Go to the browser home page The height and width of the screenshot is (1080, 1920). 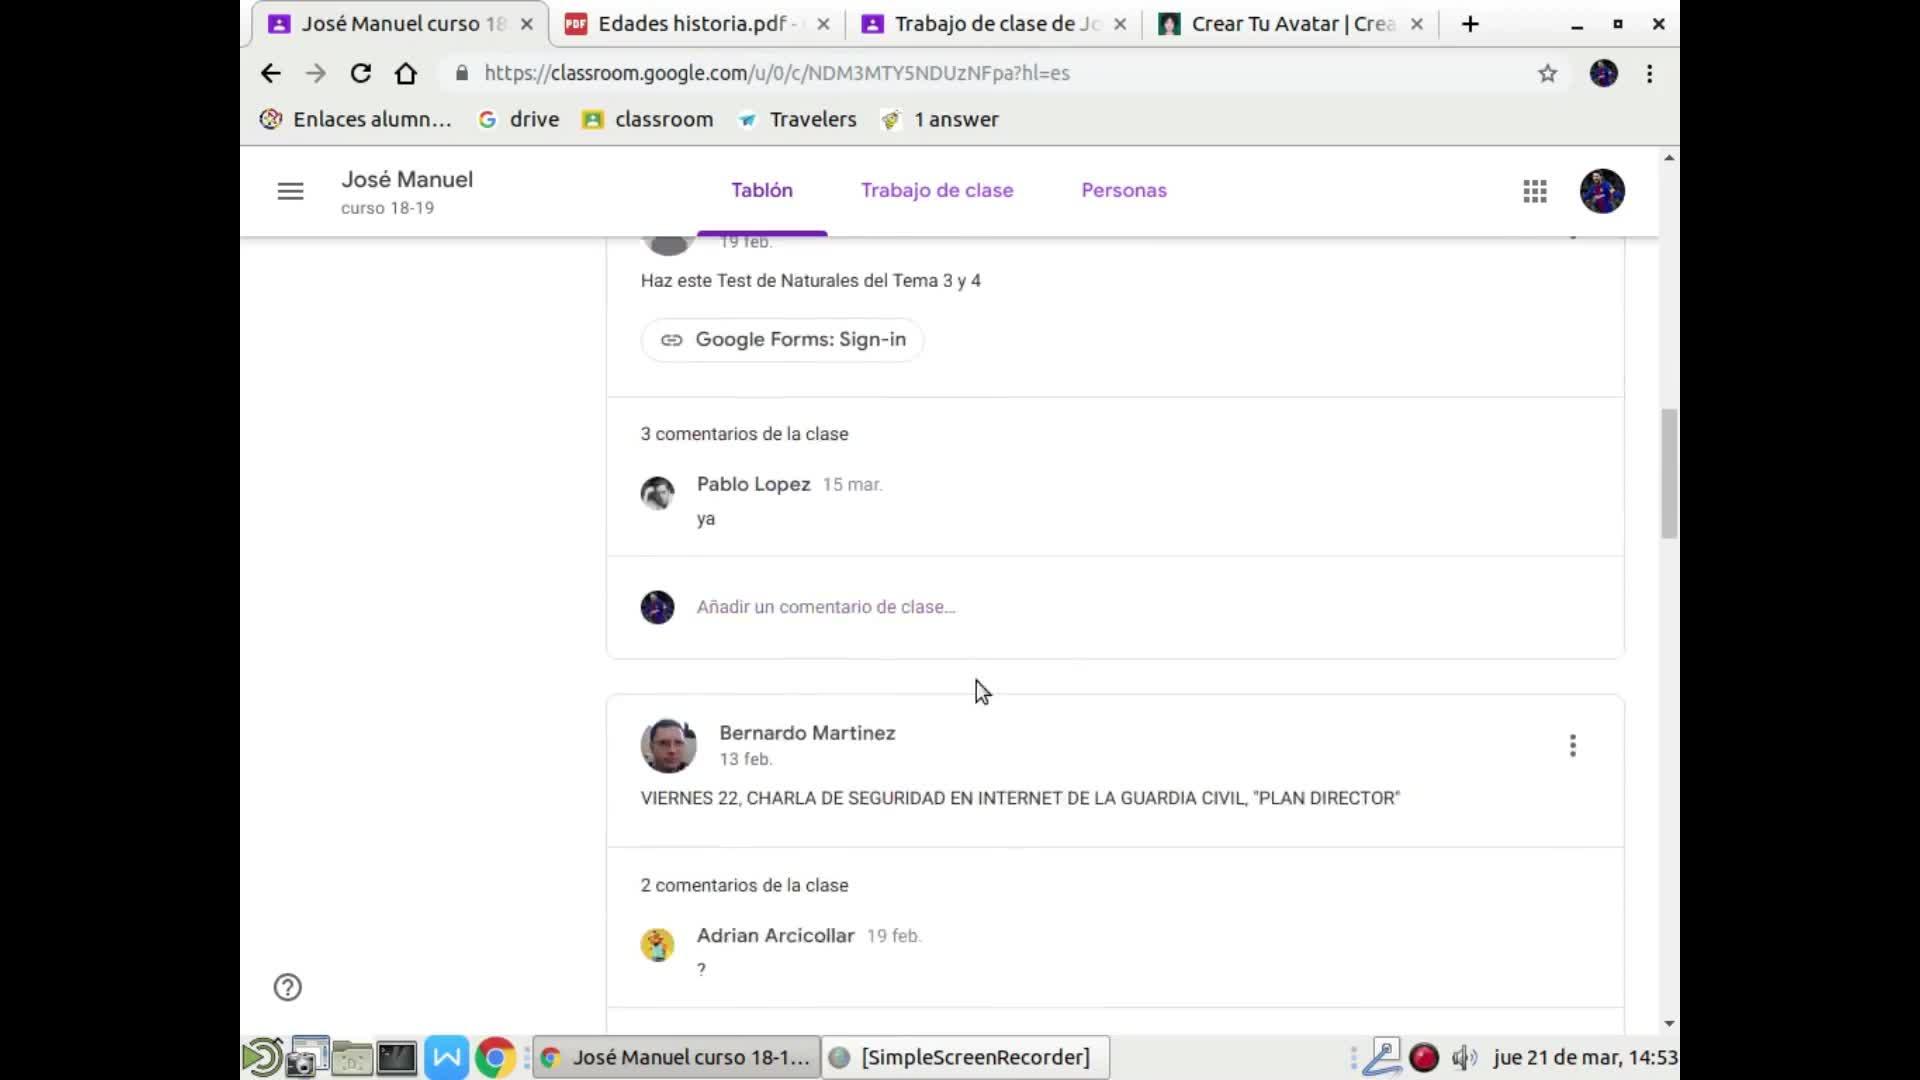[x=405, y=73]
